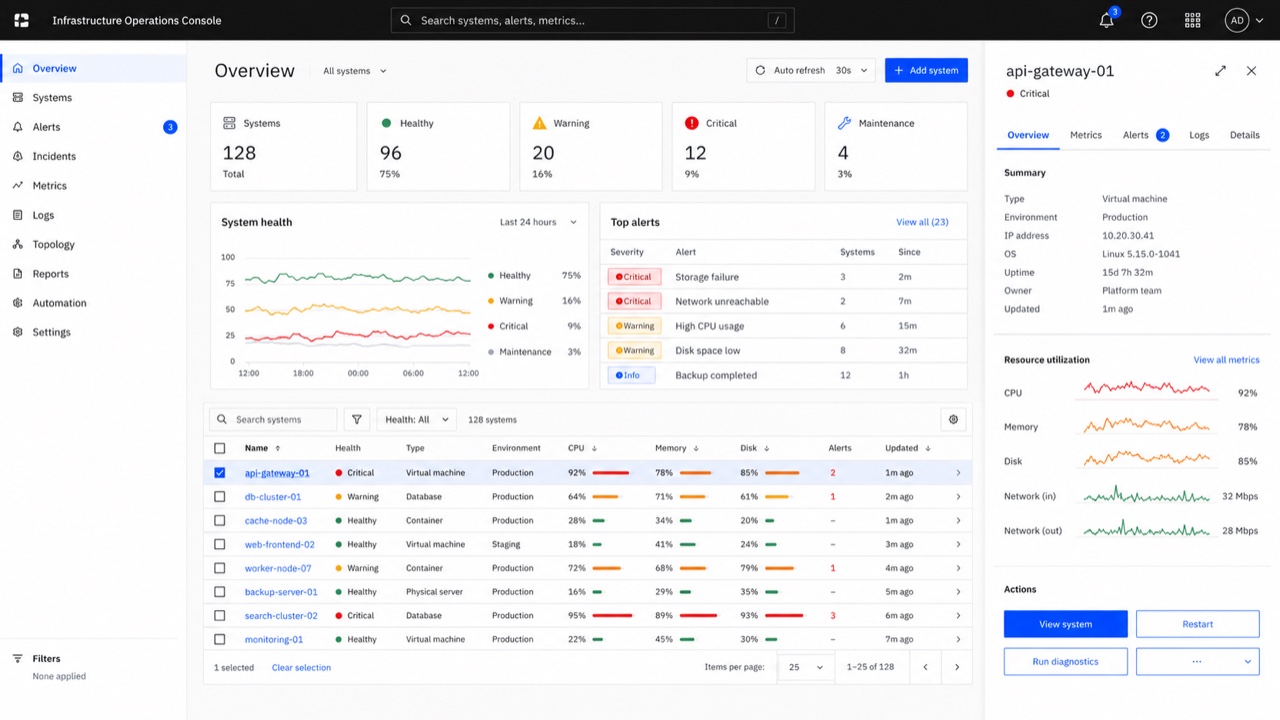Expand the api-gateway-01 detail panel
The image size is (1280, 720).
point(1220,71)
